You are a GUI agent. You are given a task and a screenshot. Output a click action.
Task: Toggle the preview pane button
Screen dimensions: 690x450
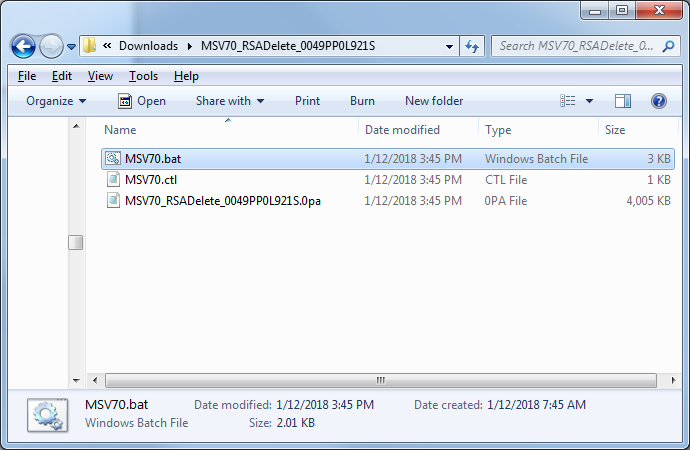pos(623,101)
